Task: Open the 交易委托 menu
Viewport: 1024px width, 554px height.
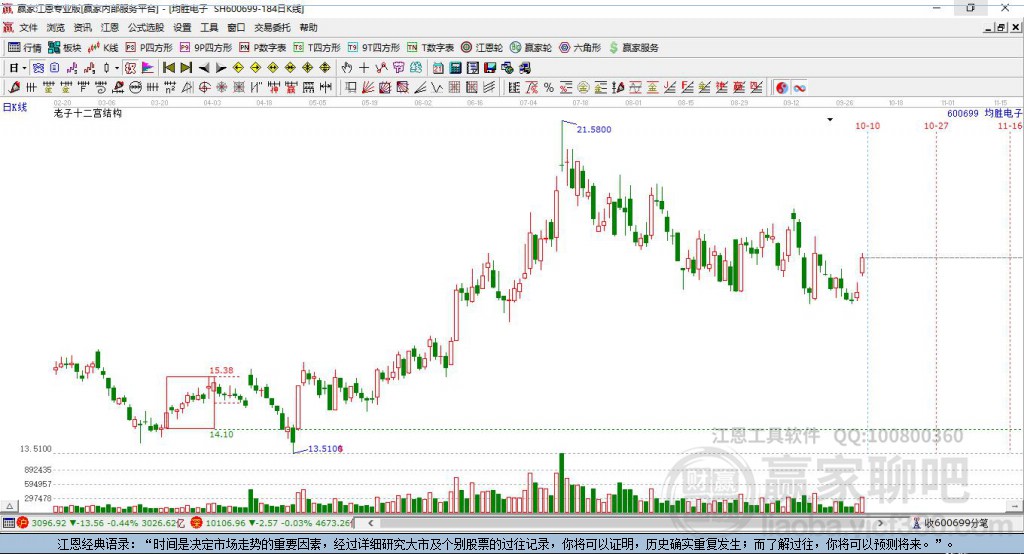Action: (272, 27)
